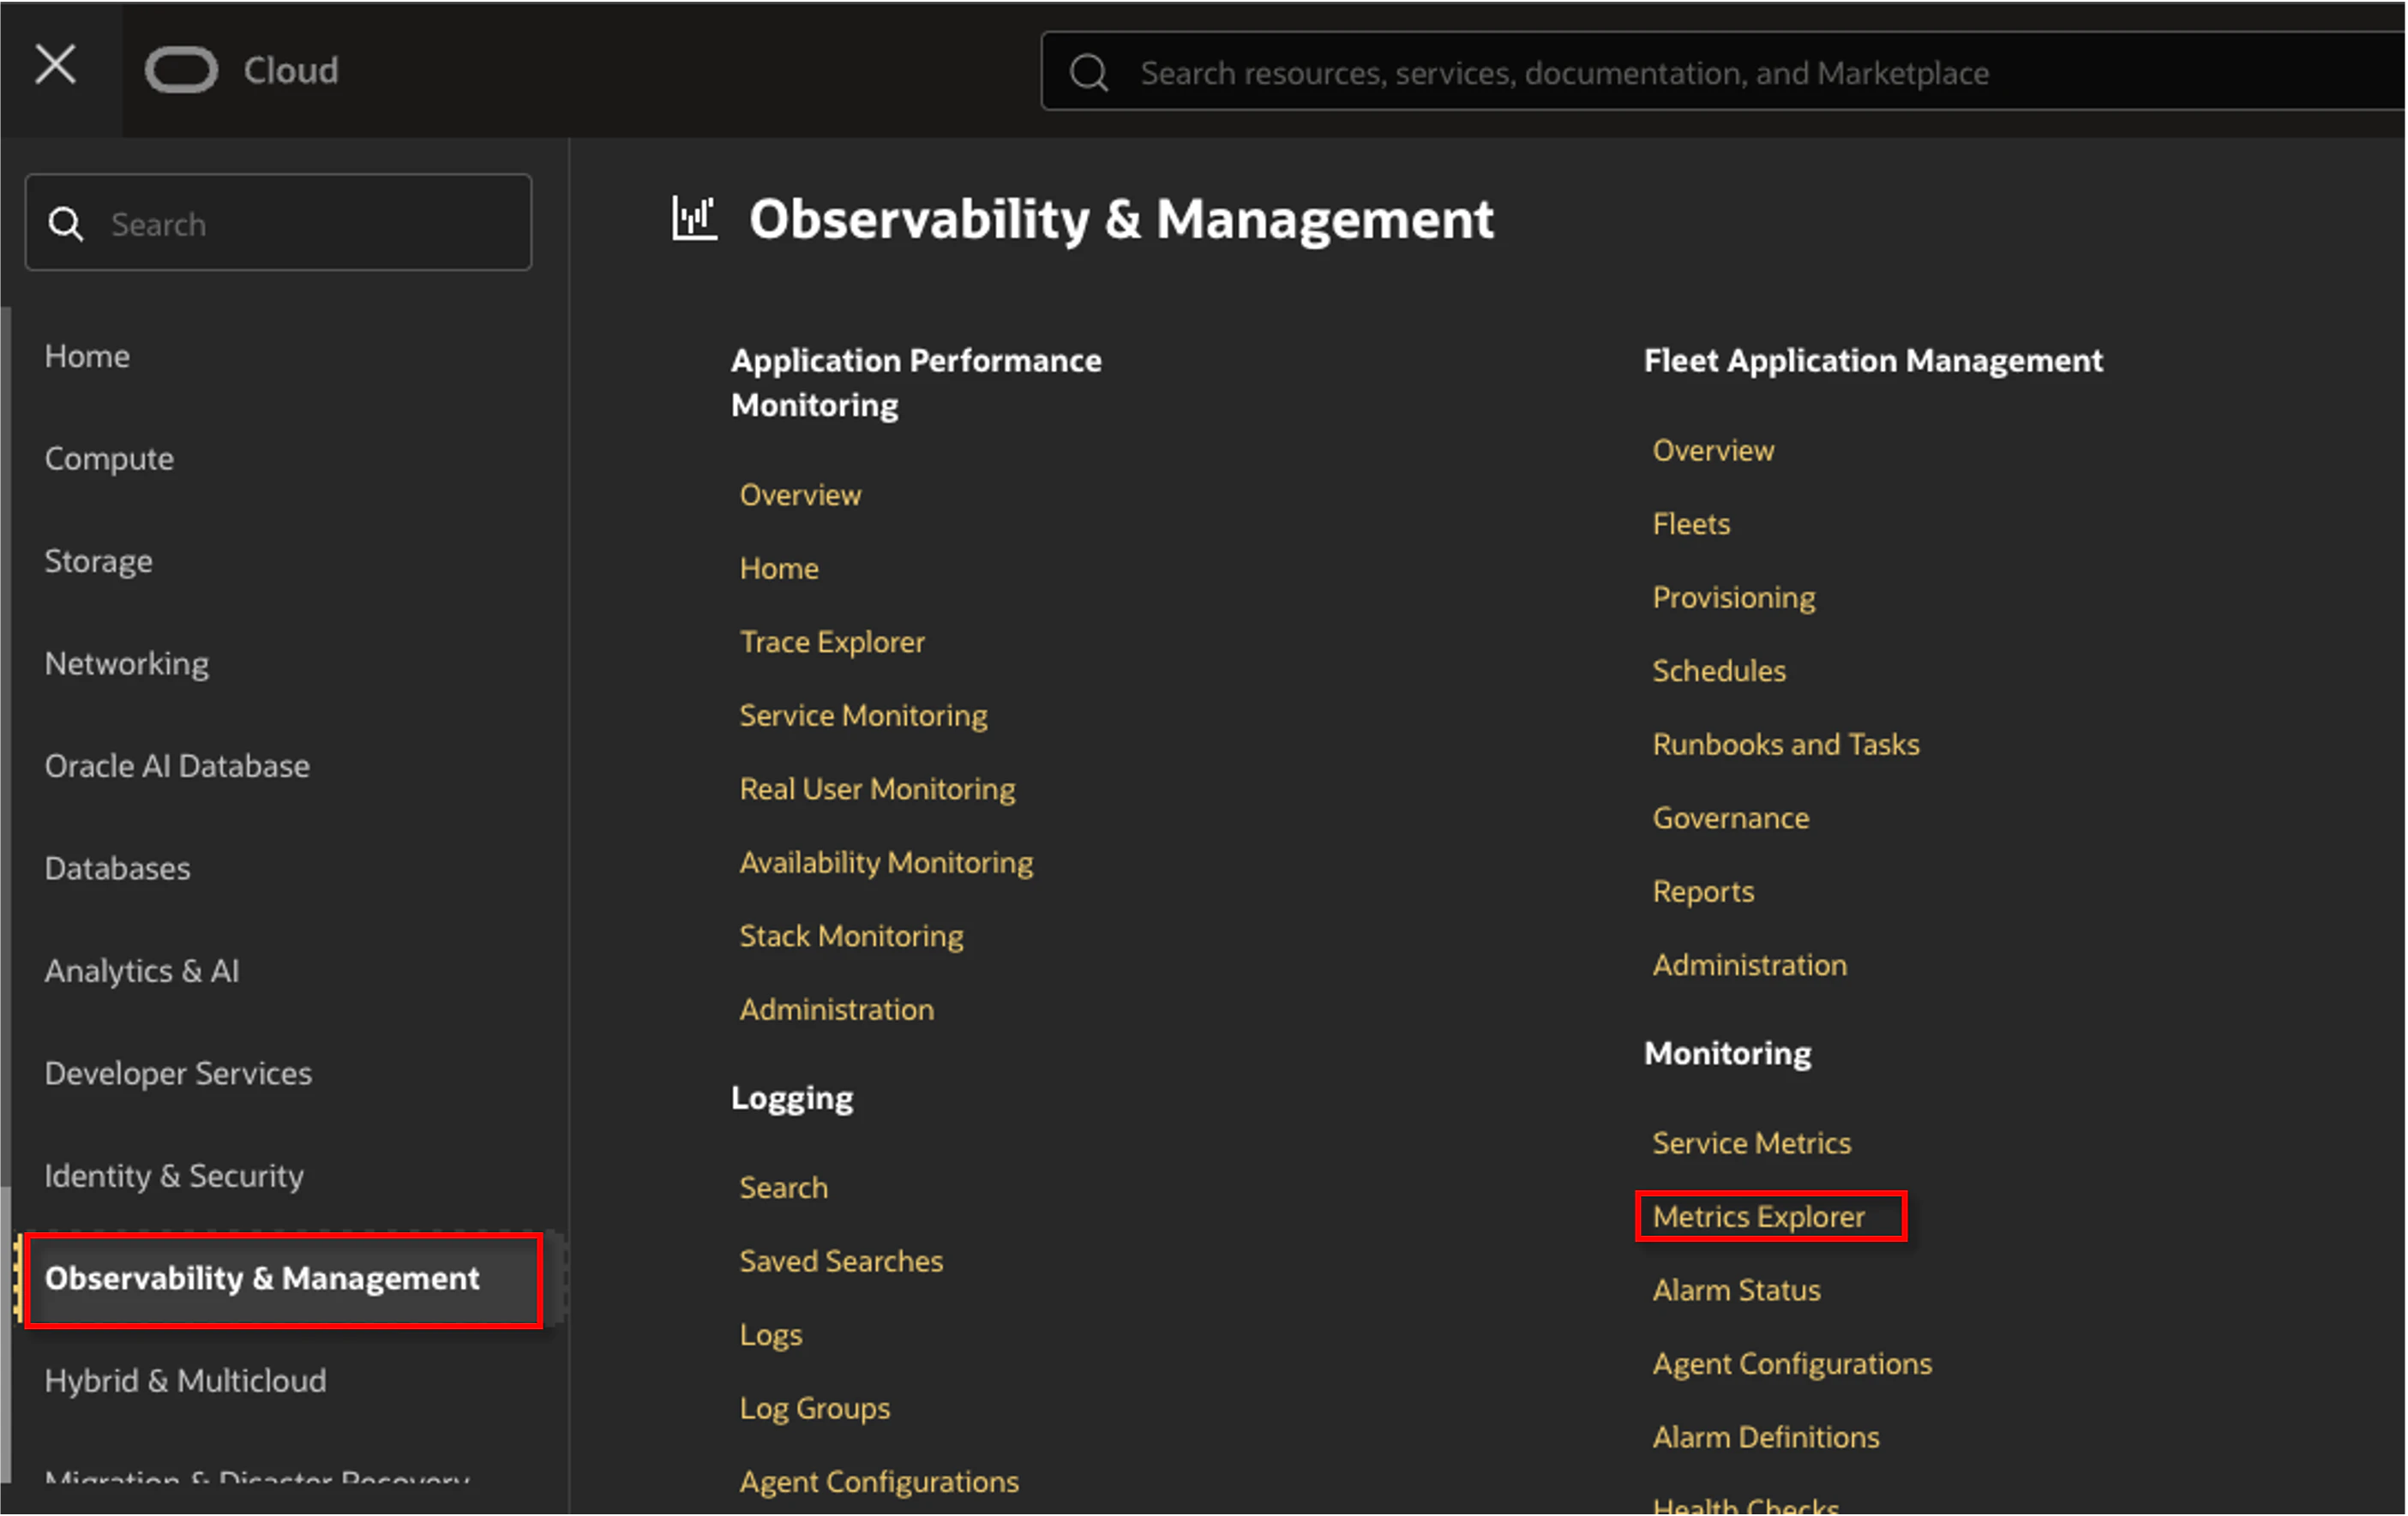Image resolution: width=2408 pixels, height=1516 pixels.
Task: Click the Monitoring section heading
Action: 1727,1054
